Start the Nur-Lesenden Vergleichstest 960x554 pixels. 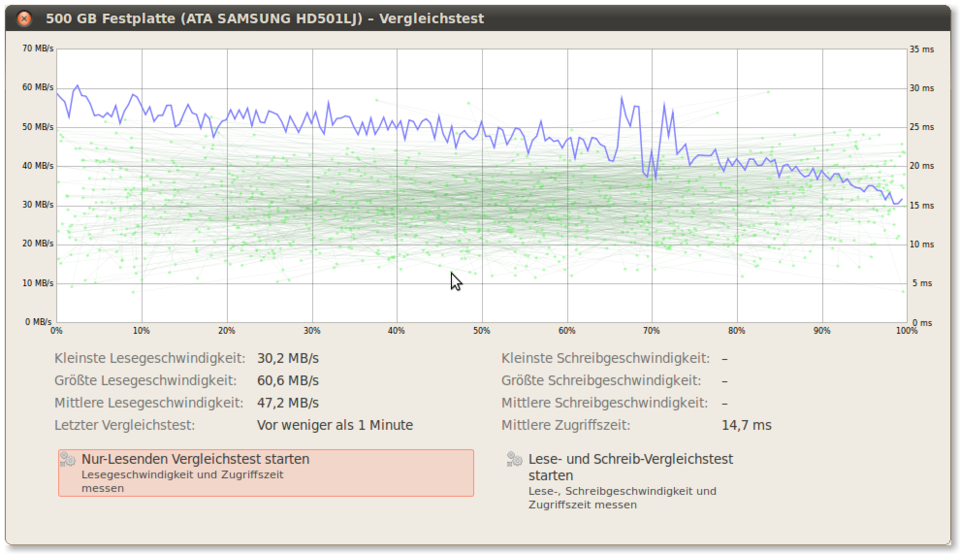coord(266,473)
